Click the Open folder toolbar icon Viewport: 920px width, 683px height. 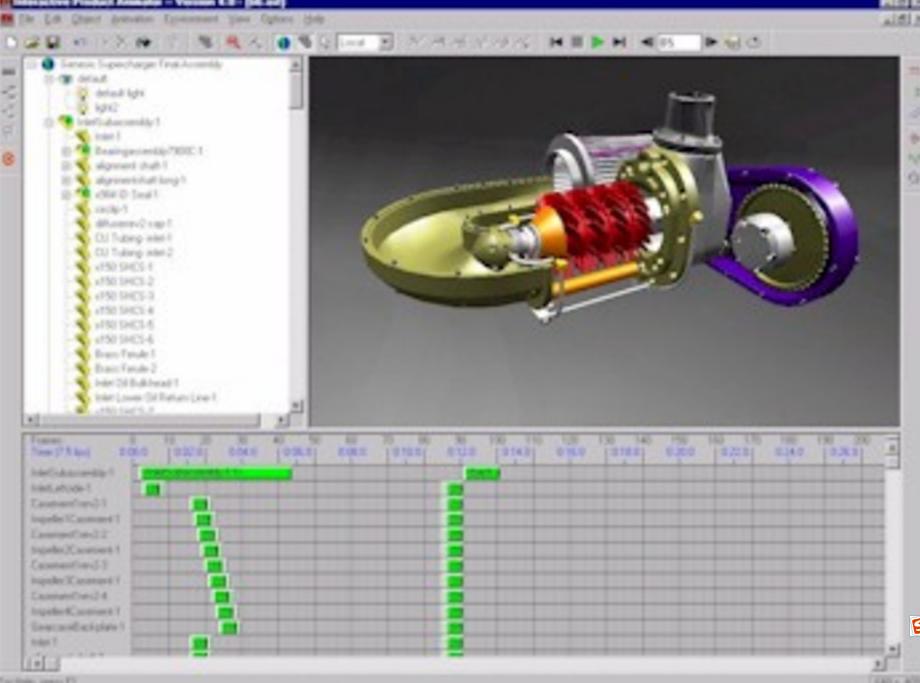[x=32, y=42]
